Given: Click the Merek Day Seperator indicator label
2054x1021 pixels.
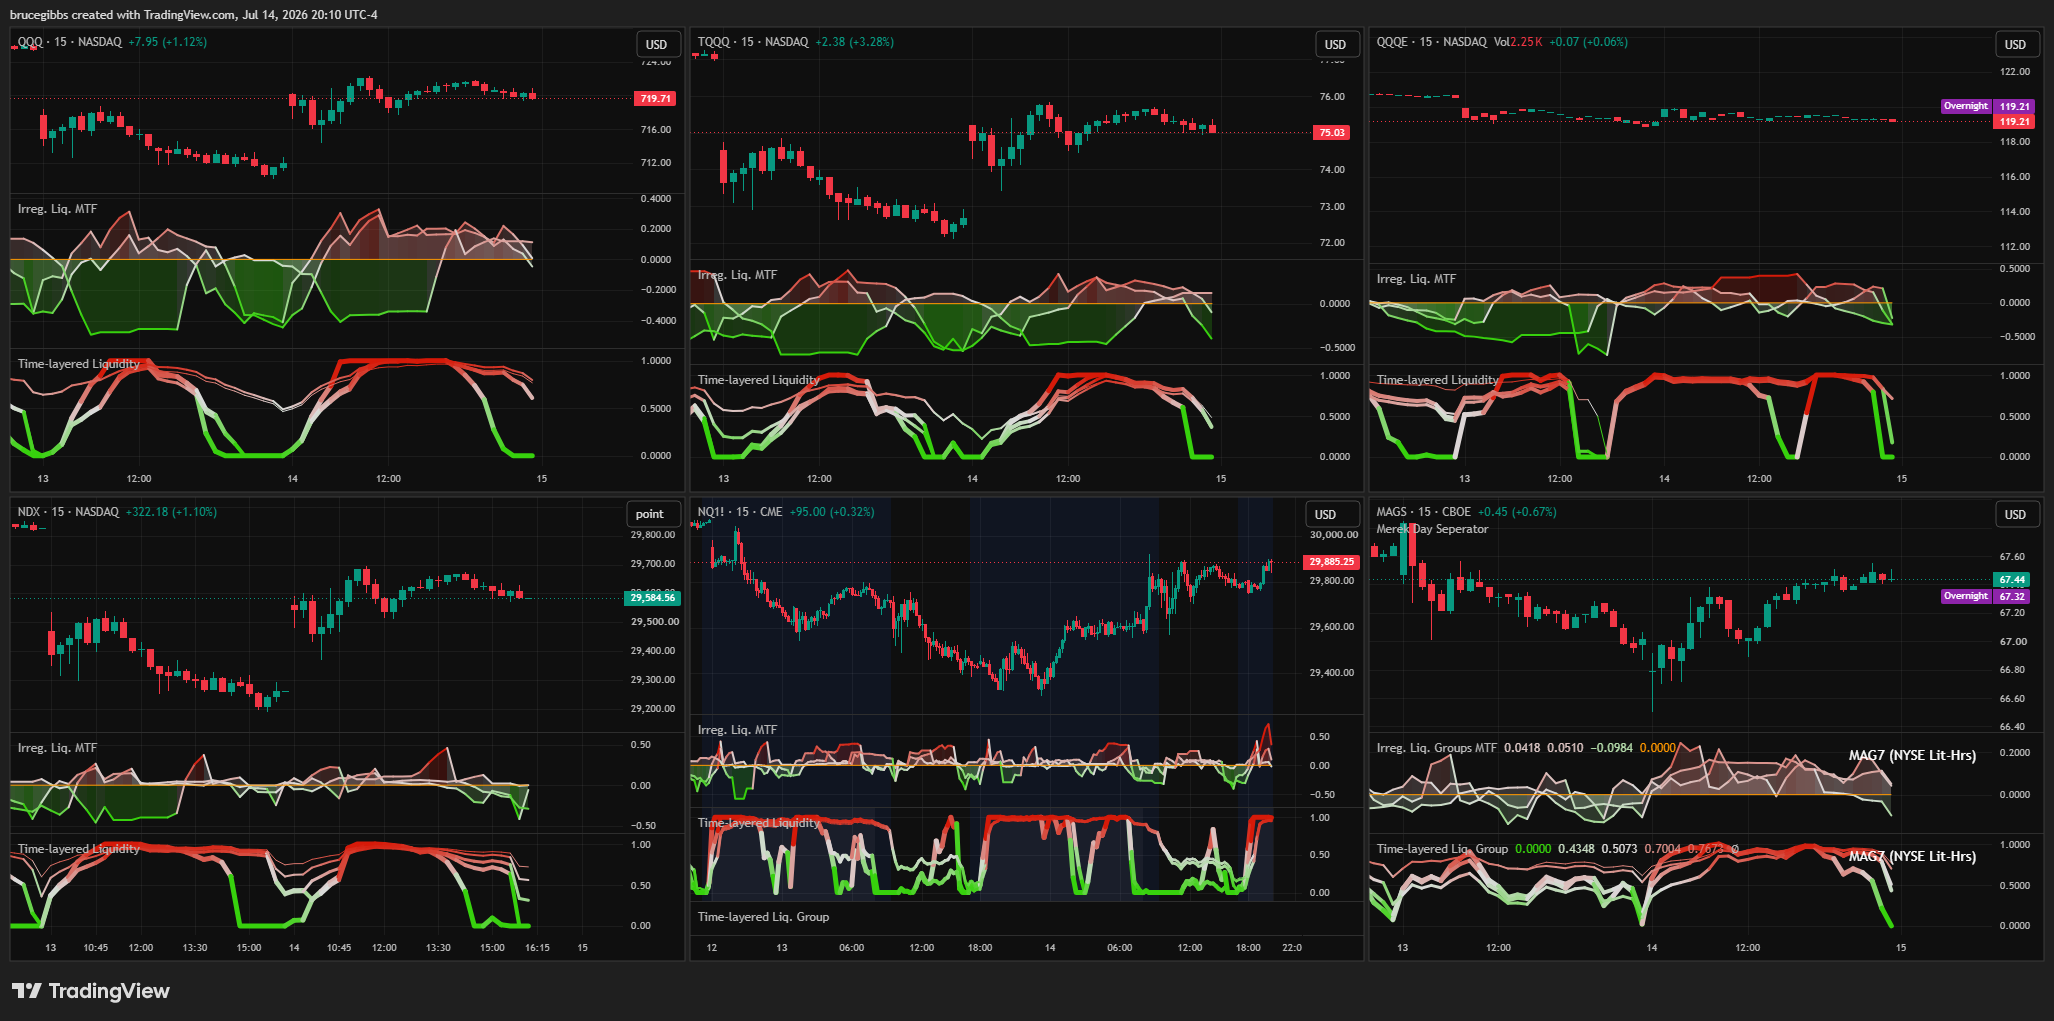Looking at the screenshot, I should pyautogui.click(x=1432, y=529).
